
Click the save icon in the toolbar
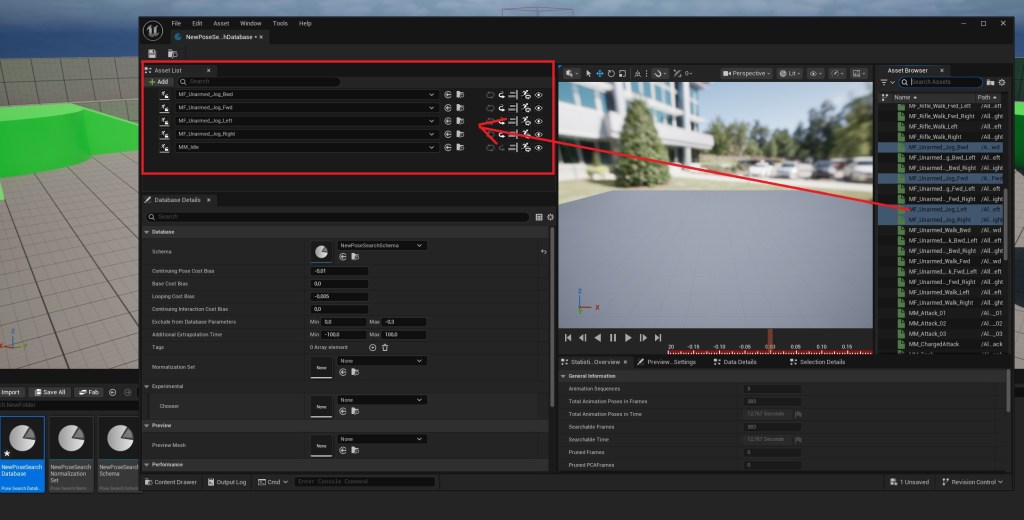coord(152,53)
